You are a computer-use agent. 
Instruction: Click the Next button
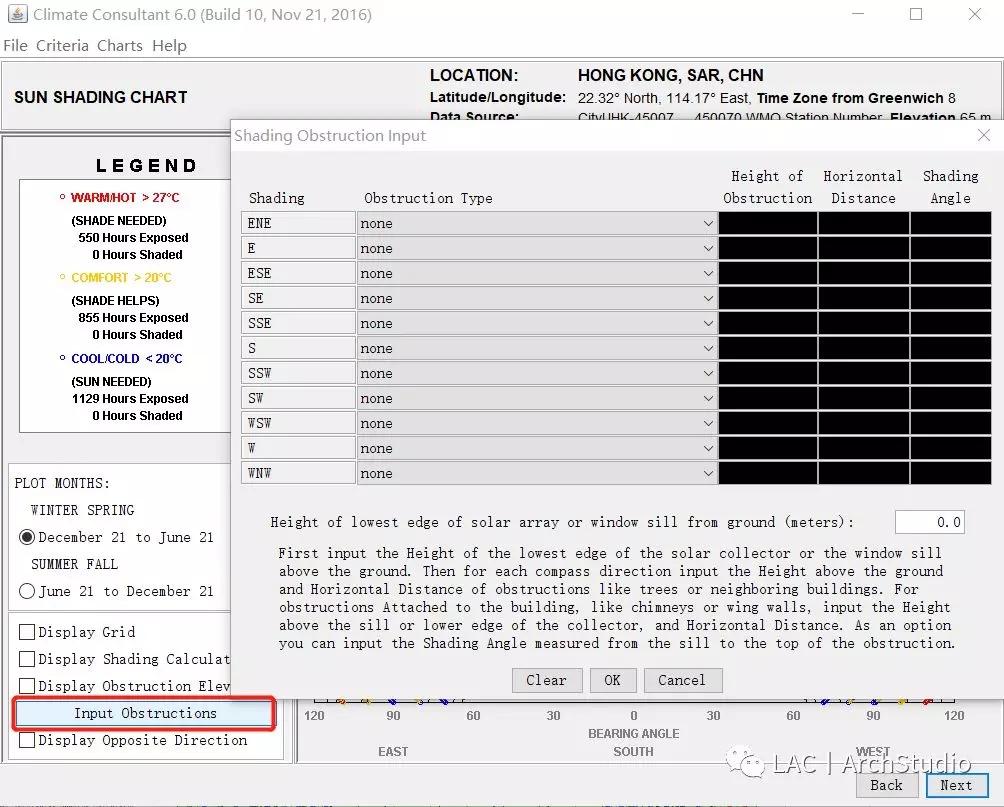pos(956,785)
